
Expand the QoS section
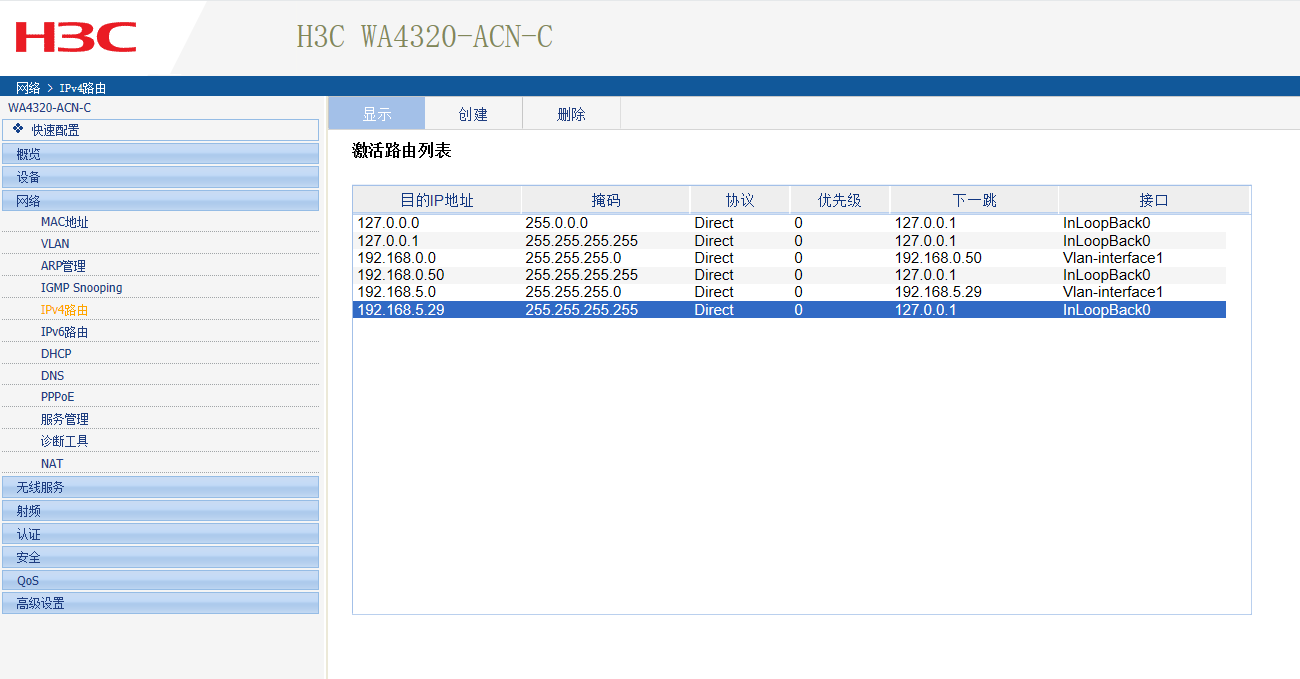[160, 580]
